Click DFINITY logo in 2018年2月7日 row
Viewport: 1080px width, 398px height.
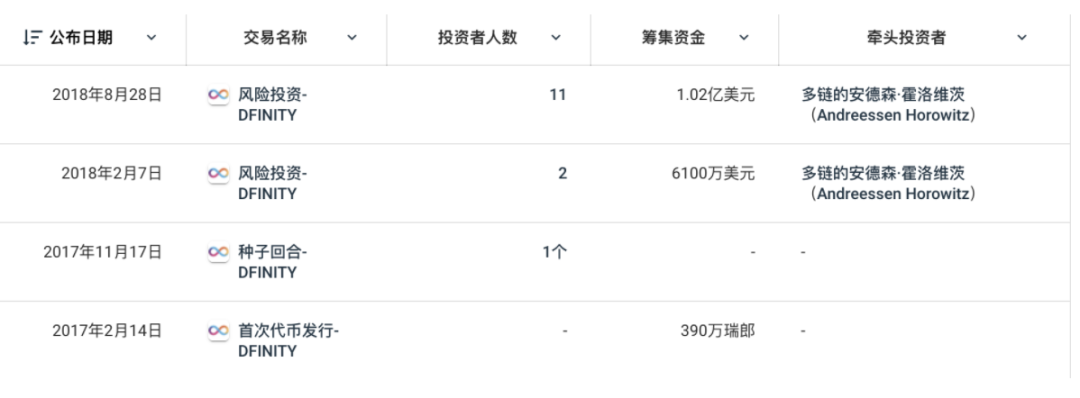pyautogui.click(x=218, y=174)
